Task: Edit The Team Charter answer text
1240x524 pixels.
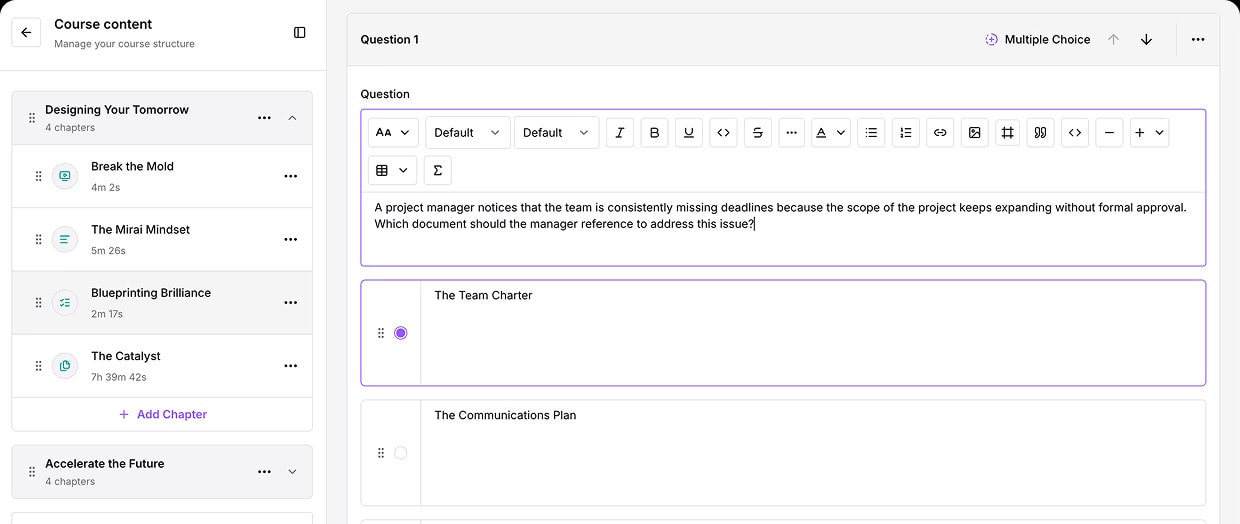Action: coord(813,333)
